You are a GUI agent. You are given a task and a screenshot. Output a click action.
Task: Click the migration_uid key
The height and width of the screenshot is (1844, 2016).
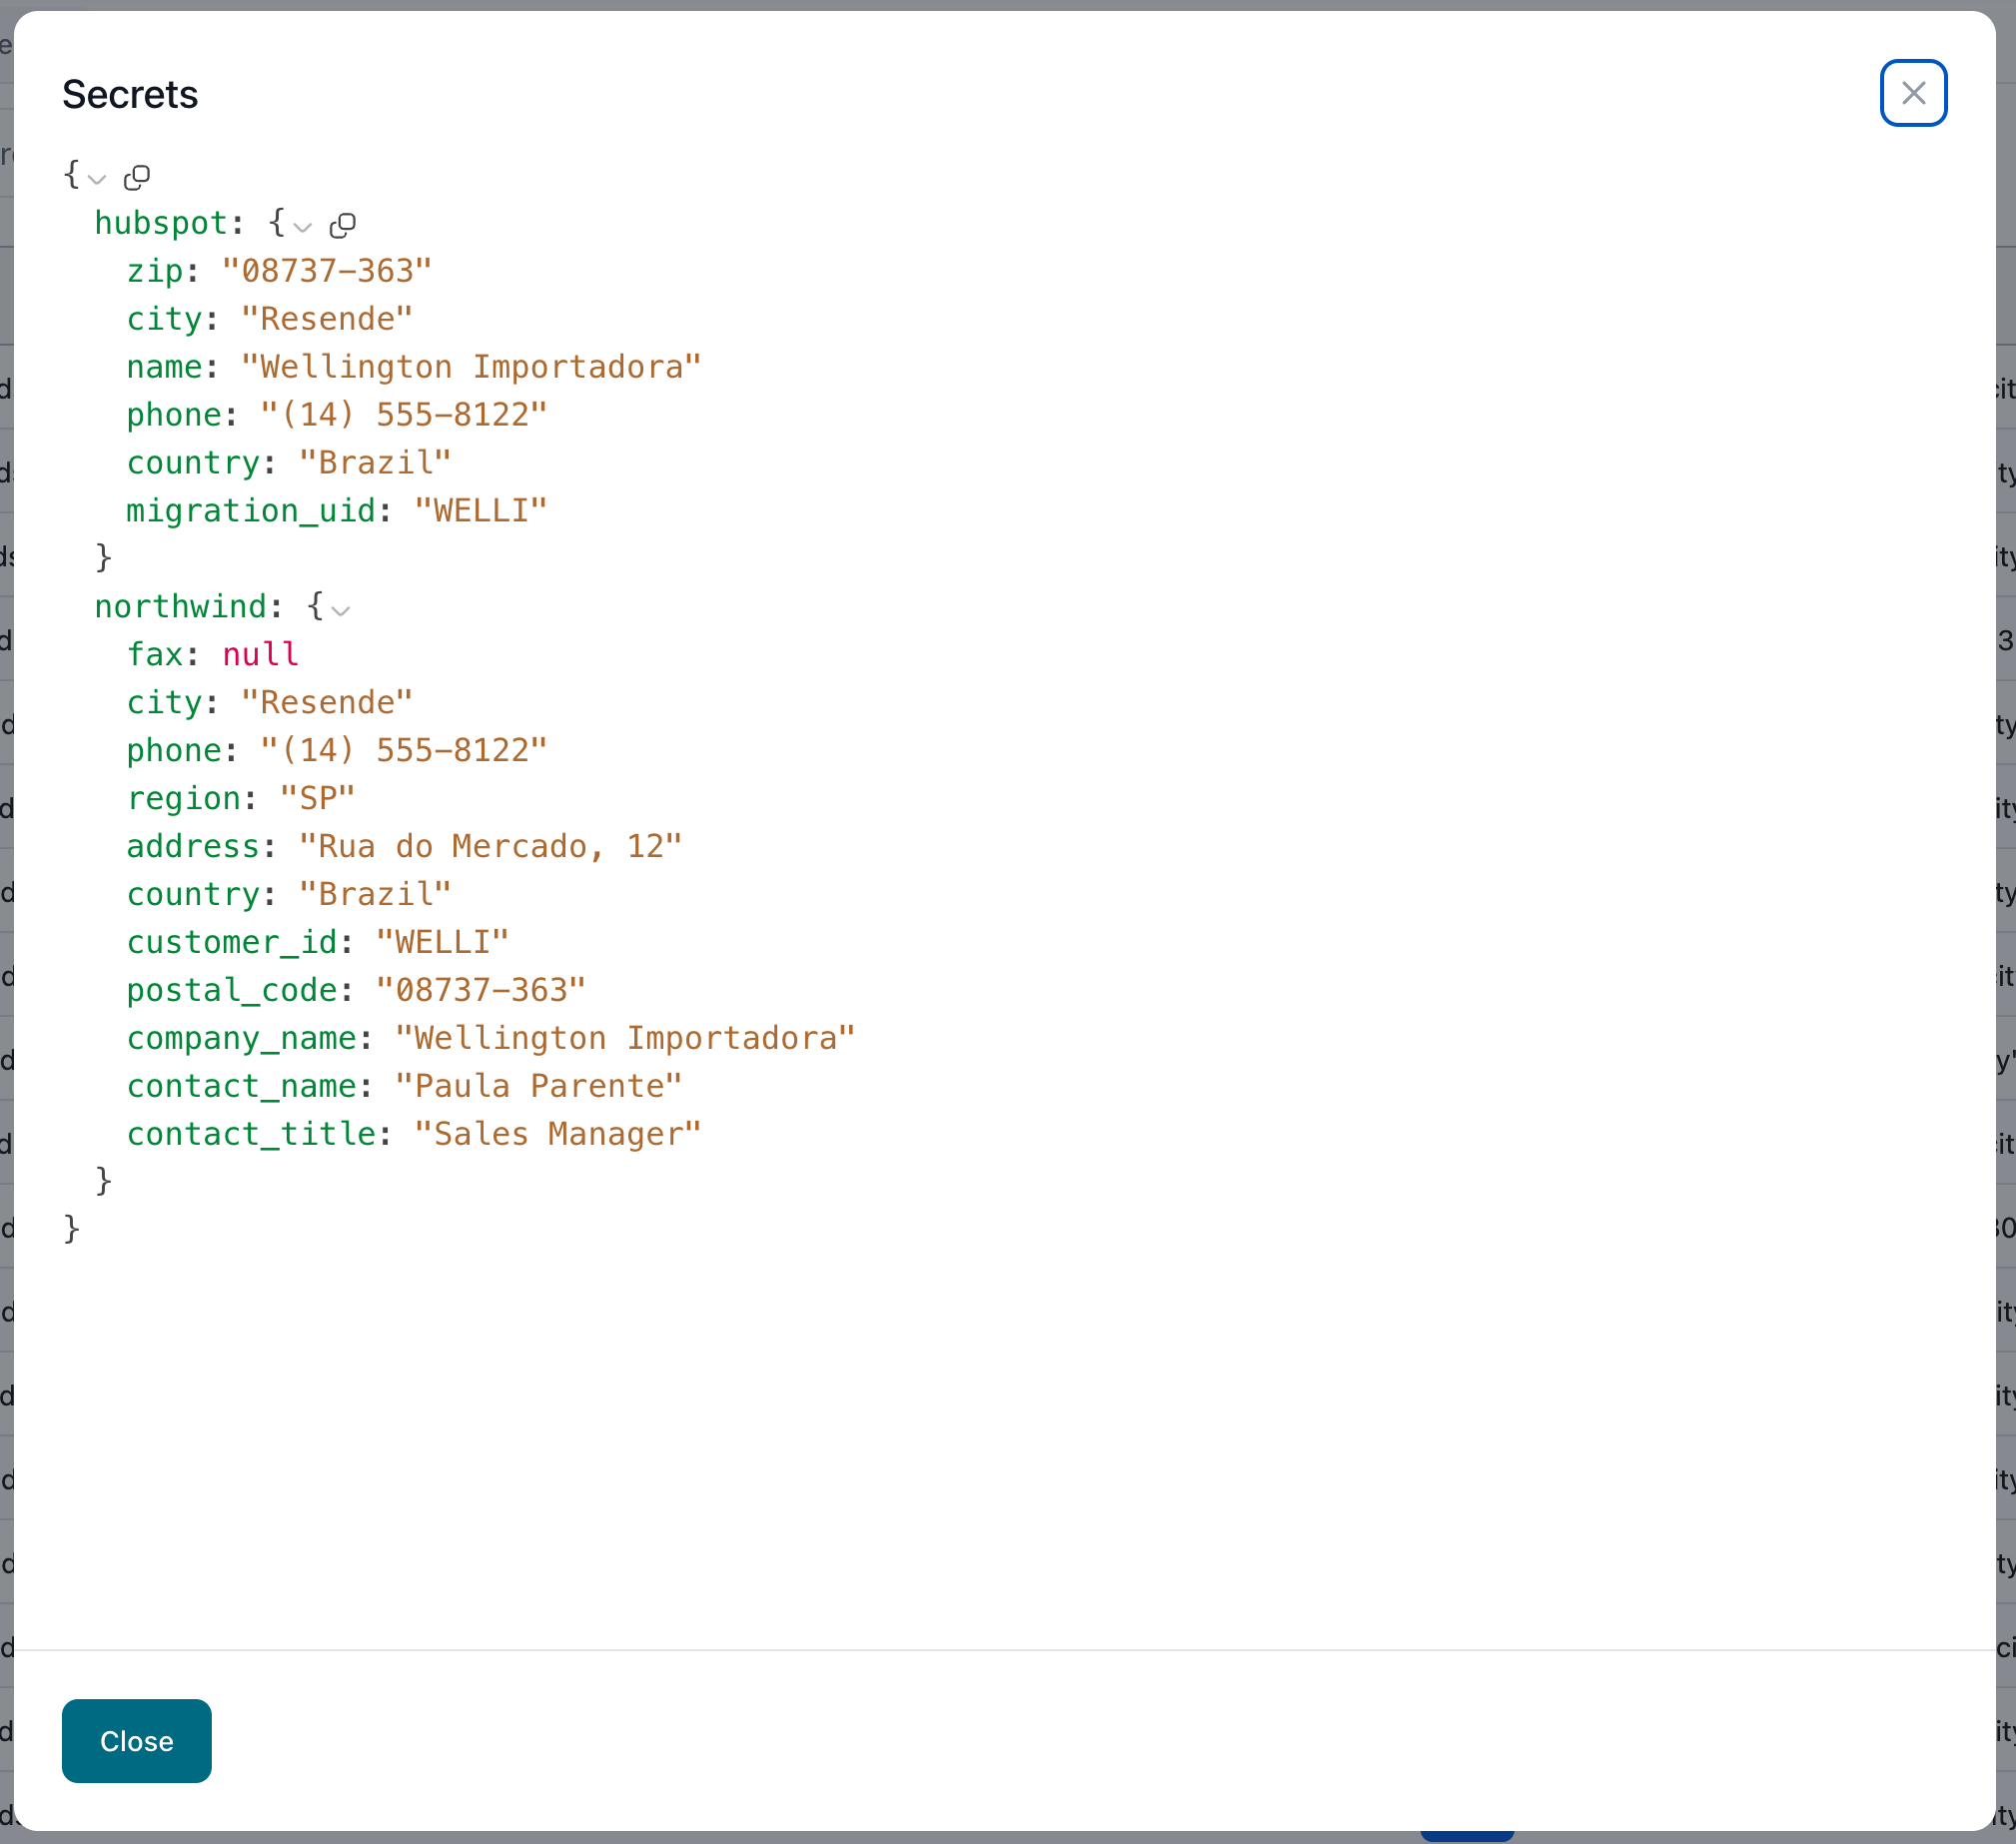coord(250,511)
